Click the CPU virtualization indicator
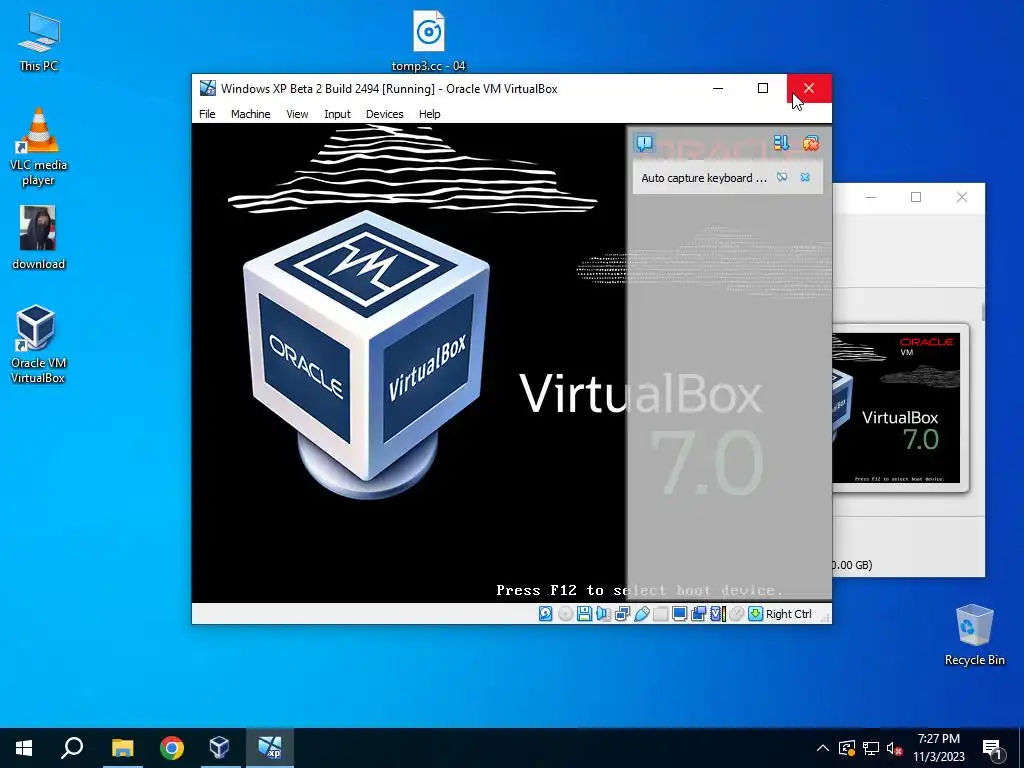 coord(718,614)
